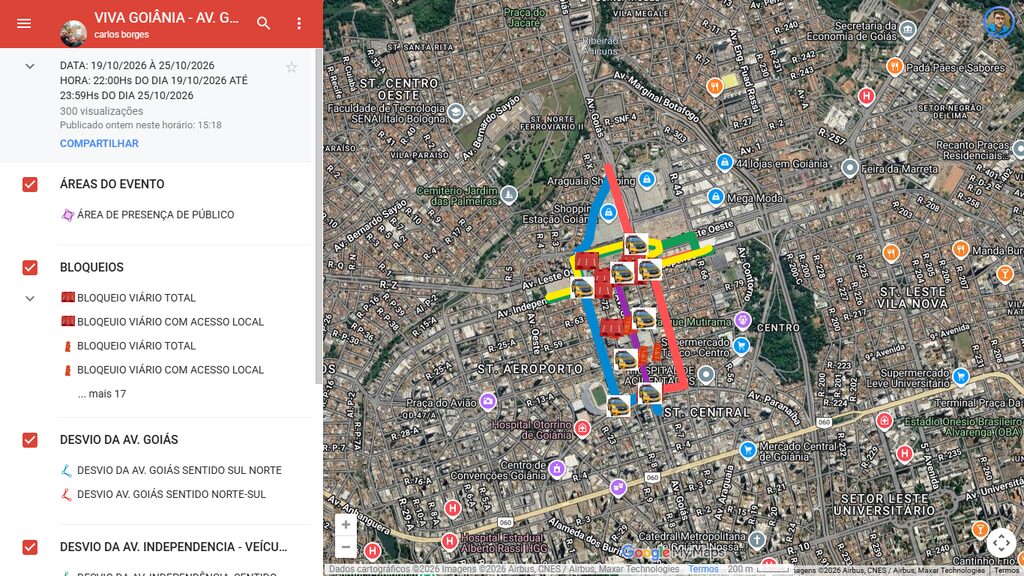Image resolution: width=1024 pixels, height=576 pixels.
Task: Select the Cemitério Jardim das Palmeiras marker
Action: [x=509, y=194]
